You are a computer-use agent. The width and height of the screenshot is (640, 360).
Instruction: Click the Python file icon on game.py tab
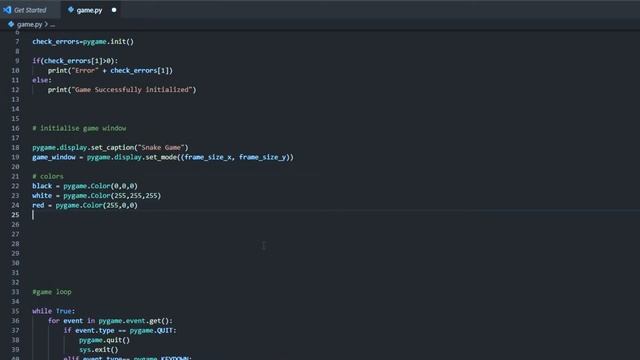(71, 10)
